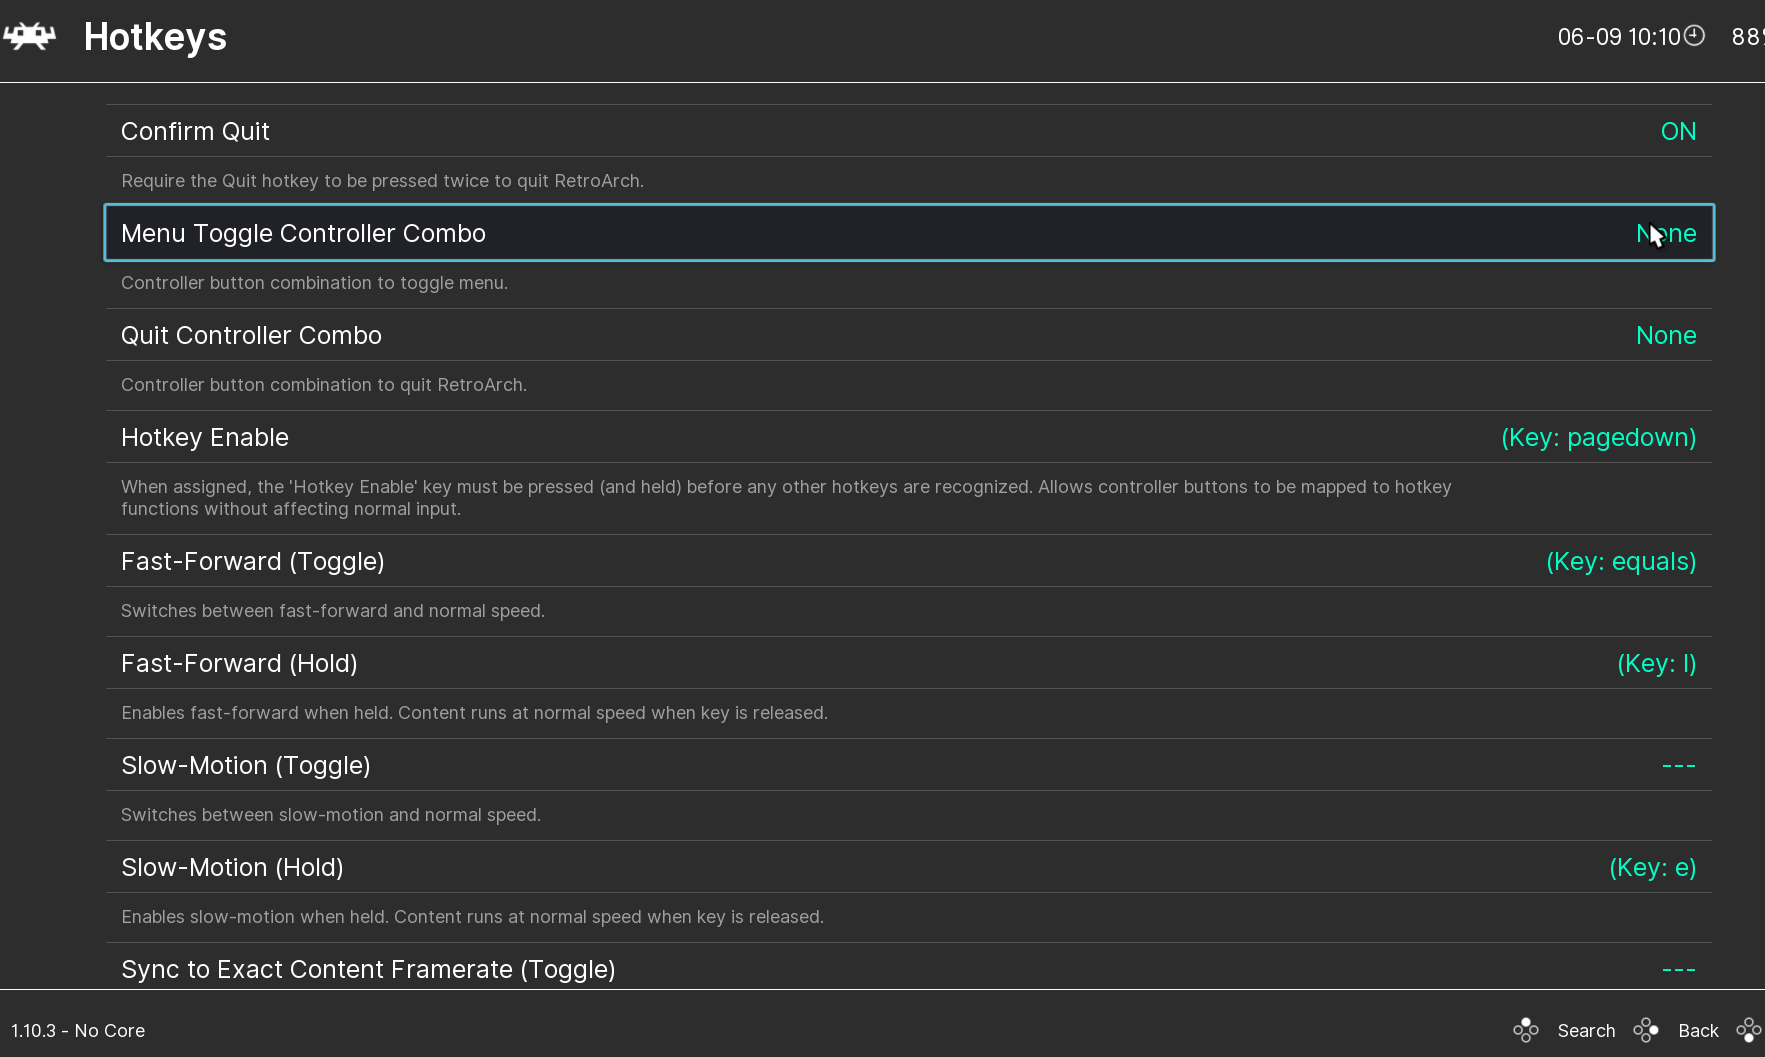Select the Slow-Motion (Hold) key e binding
Screen dimensions: 1765x1057
pos(1652,867)
